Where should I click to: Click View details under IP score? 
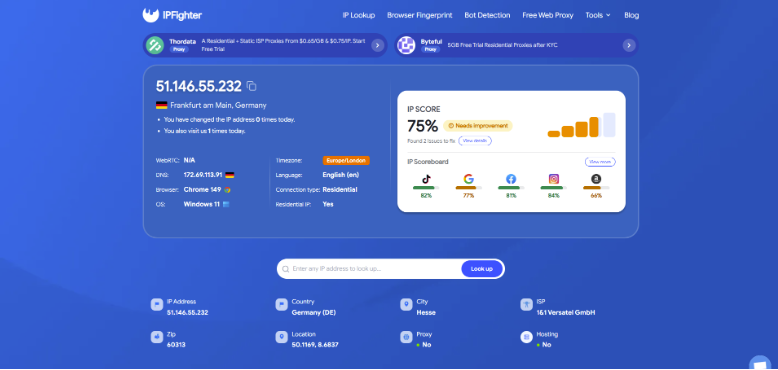475,141
